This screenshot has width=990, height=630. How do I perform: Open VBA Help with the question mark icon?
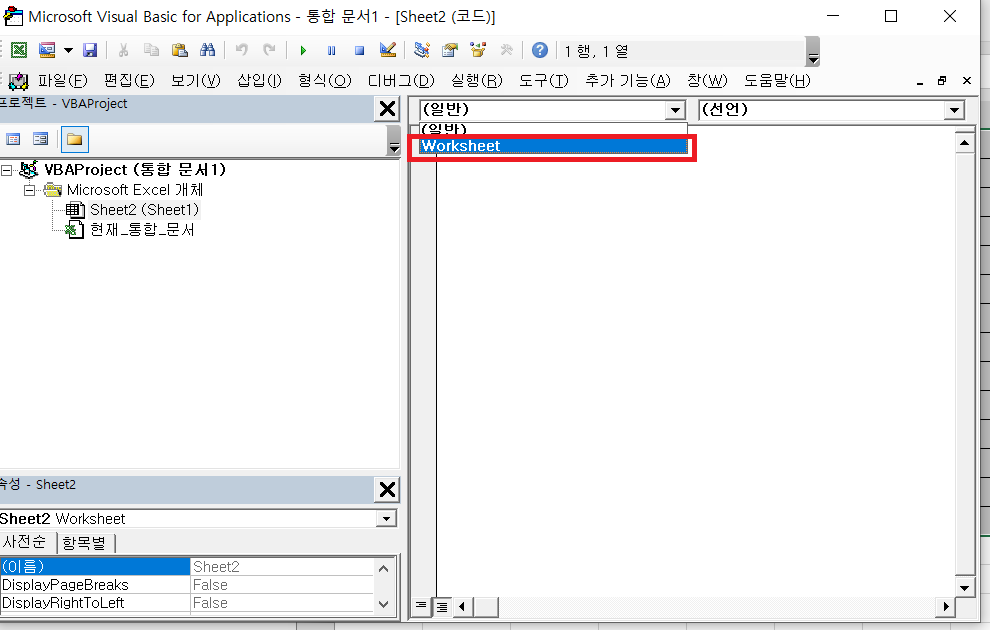click(x=540, y=50)
